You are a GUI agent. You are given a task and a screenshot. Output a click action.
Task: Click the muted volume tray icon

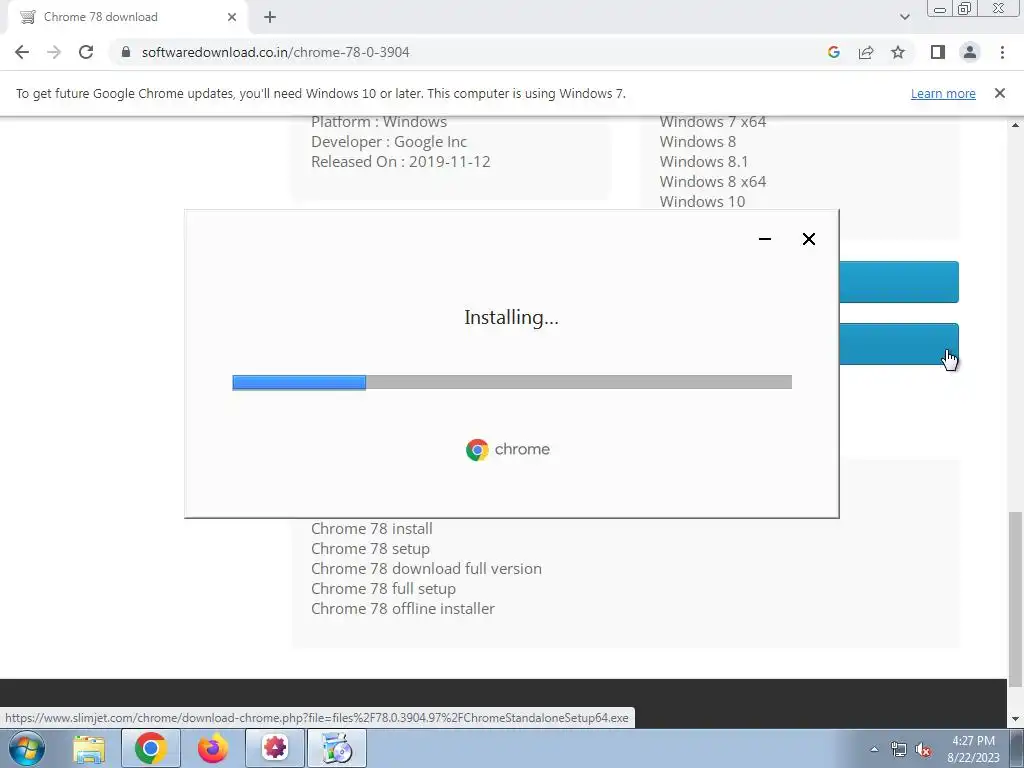[923, 750]
